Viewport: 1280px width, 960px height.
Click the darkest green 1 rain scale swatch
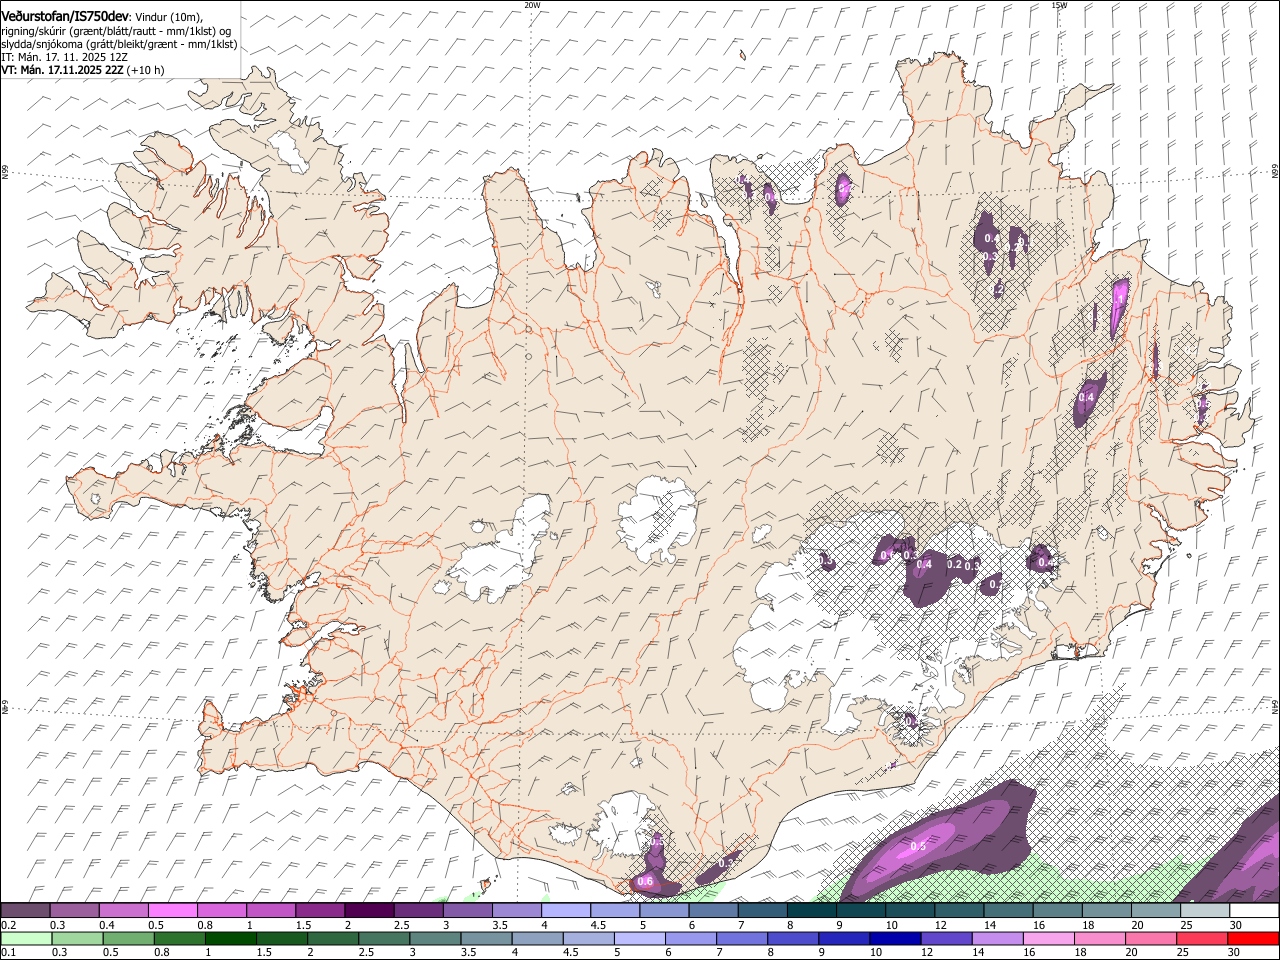tap(230, 938)
